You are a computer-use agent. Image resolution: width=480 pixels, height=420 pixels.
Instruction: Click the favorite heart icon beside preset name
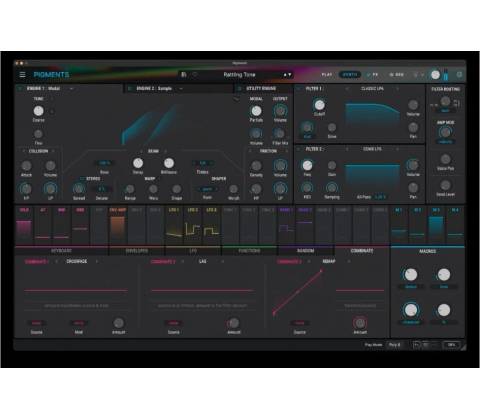coord(195,75)
